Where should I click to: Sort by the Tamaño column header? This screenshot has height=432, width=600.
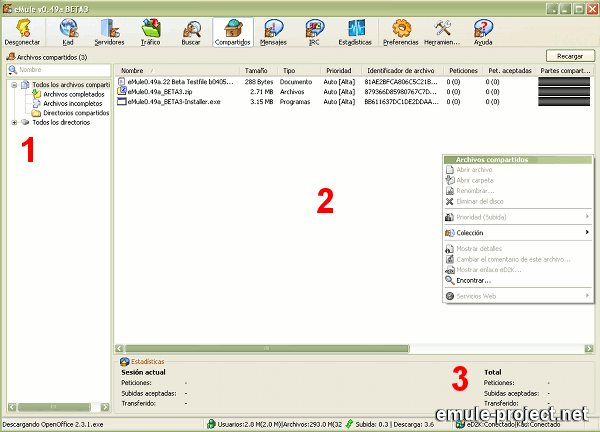tap(259, 70)
